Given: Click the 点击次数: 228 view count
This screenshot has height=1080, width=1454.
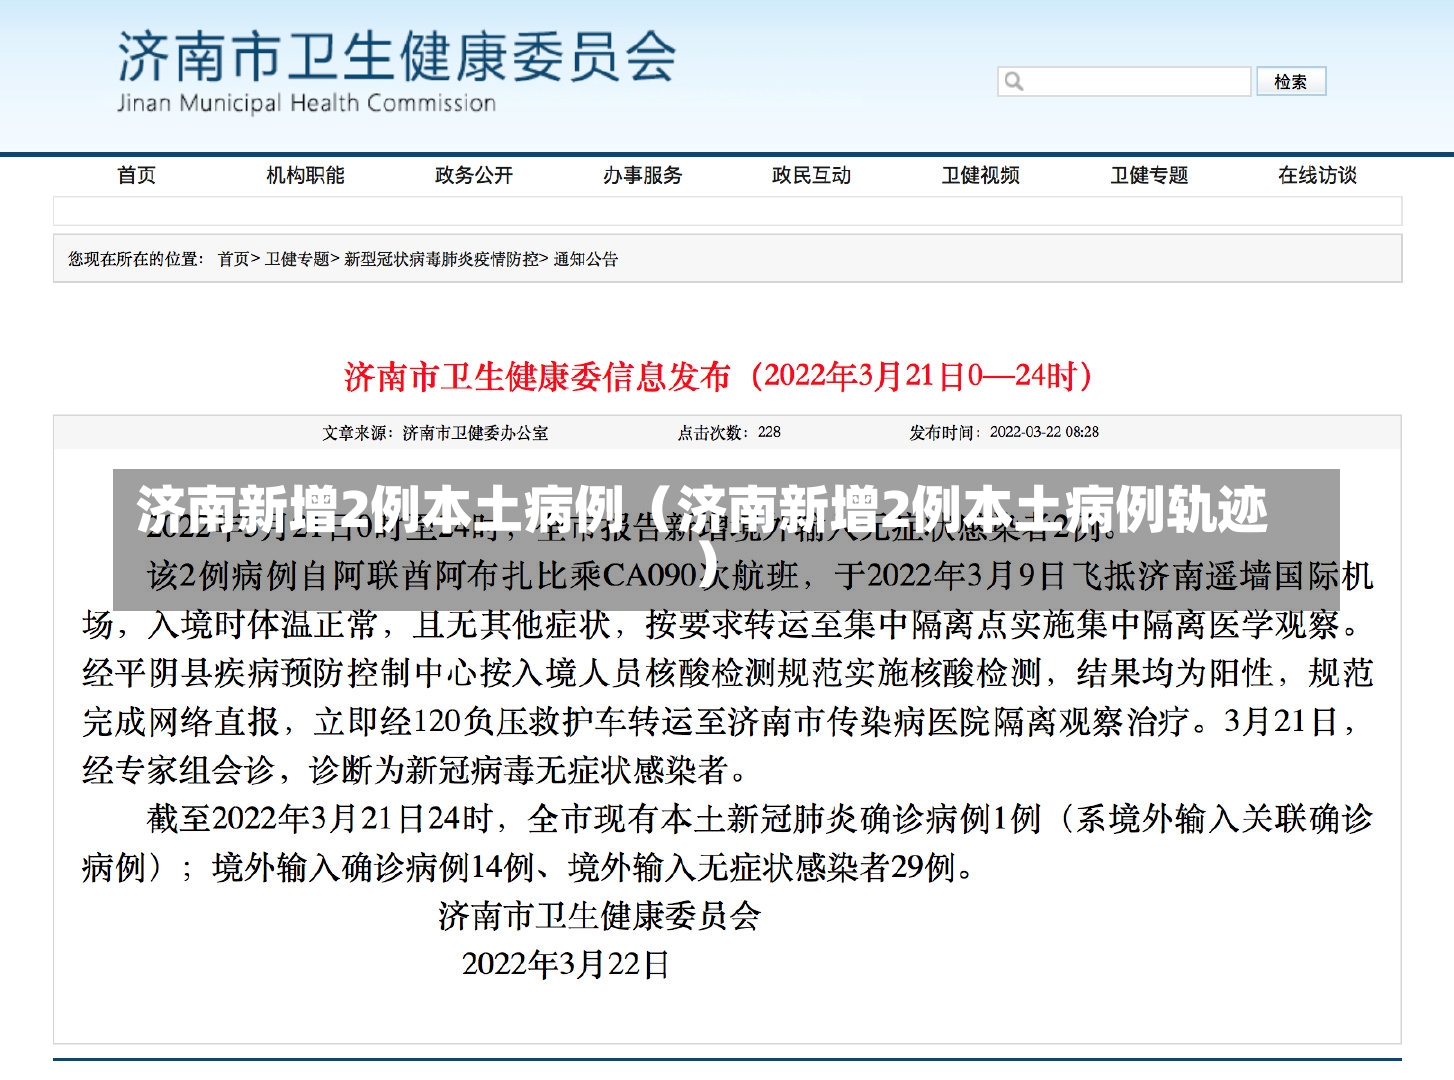Looking at the screenshot, I should coord(729,433).
